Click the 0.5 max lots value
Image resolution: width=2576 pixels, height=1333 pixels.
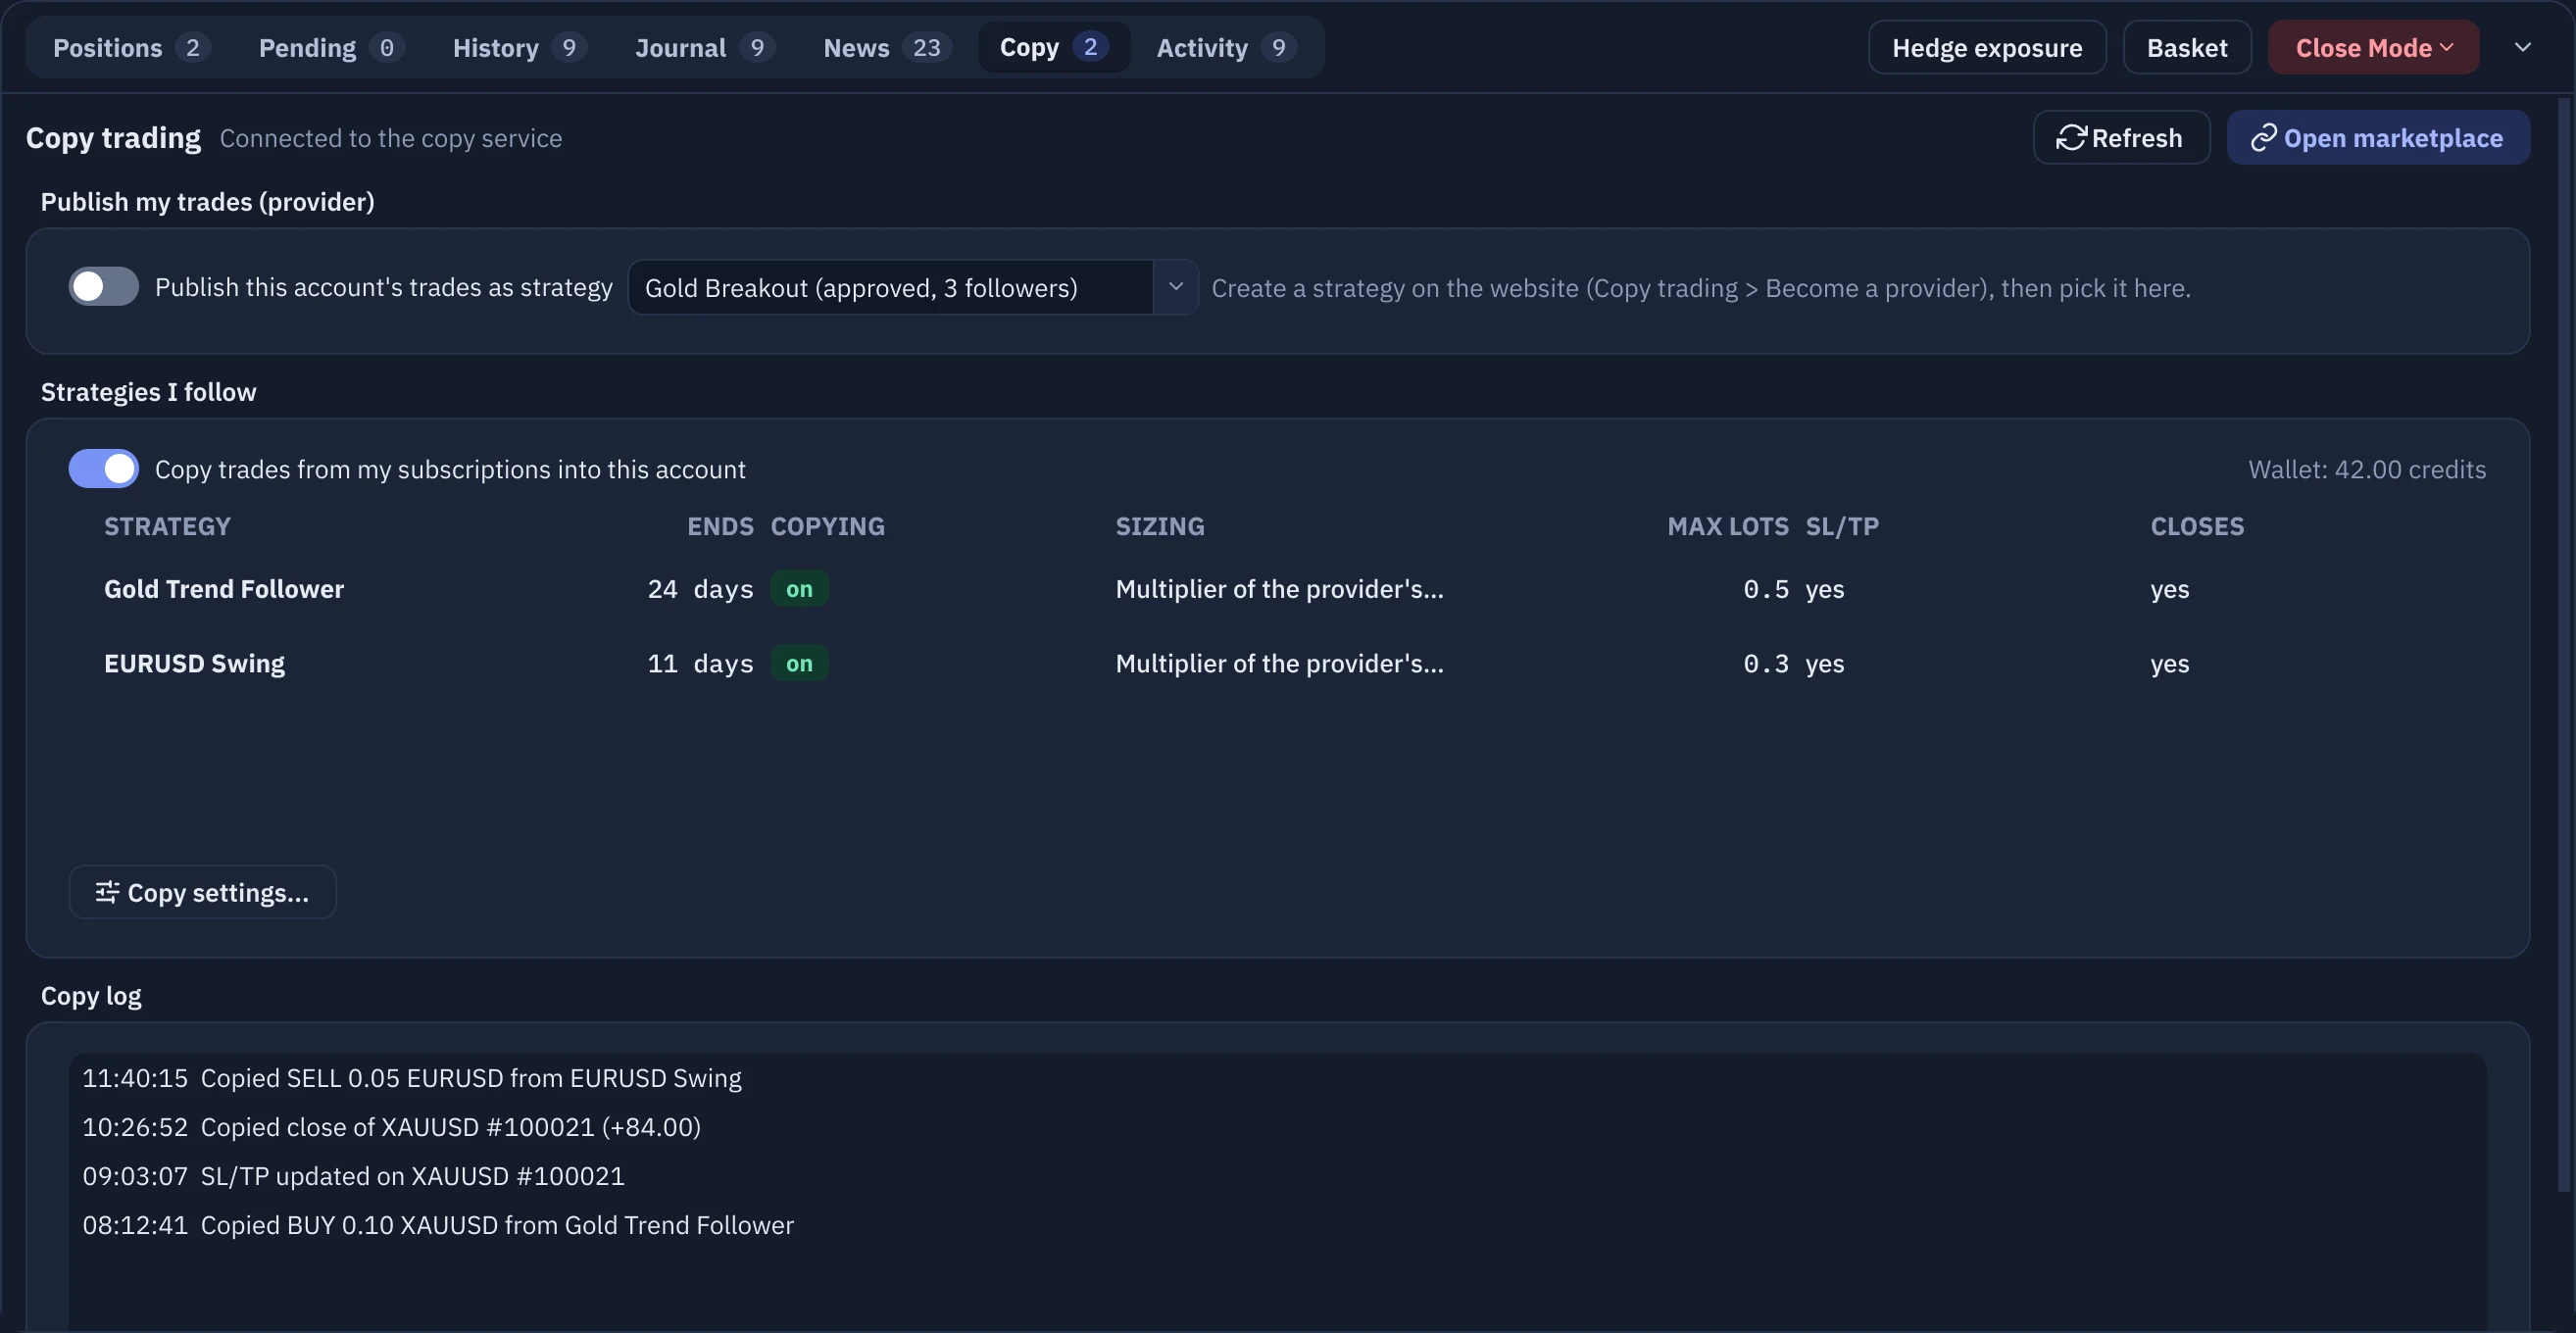pos(1766,589)
